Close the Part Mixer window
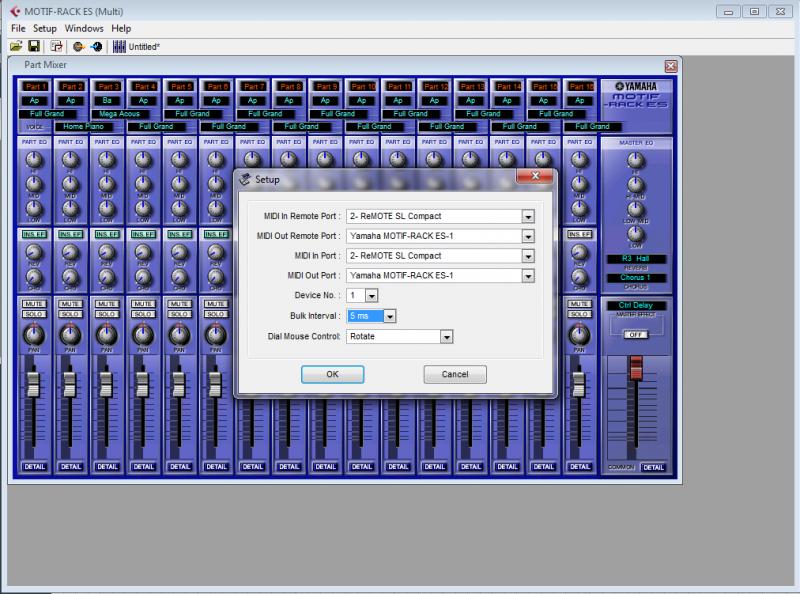The image size is (800, 594). (671, 66)
